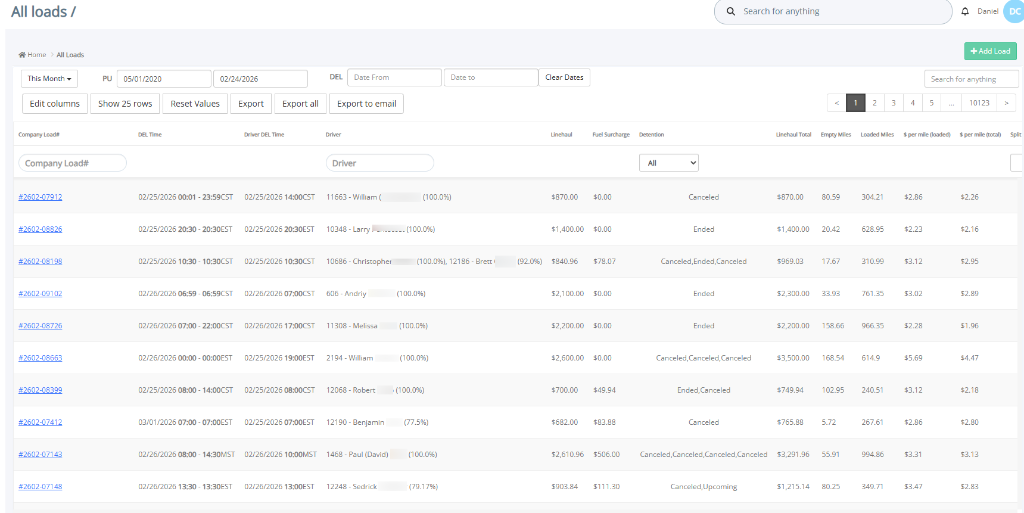Click All Loads breadcrumb text
Screen dimensions: 1024x513
[x=70, y=55]
